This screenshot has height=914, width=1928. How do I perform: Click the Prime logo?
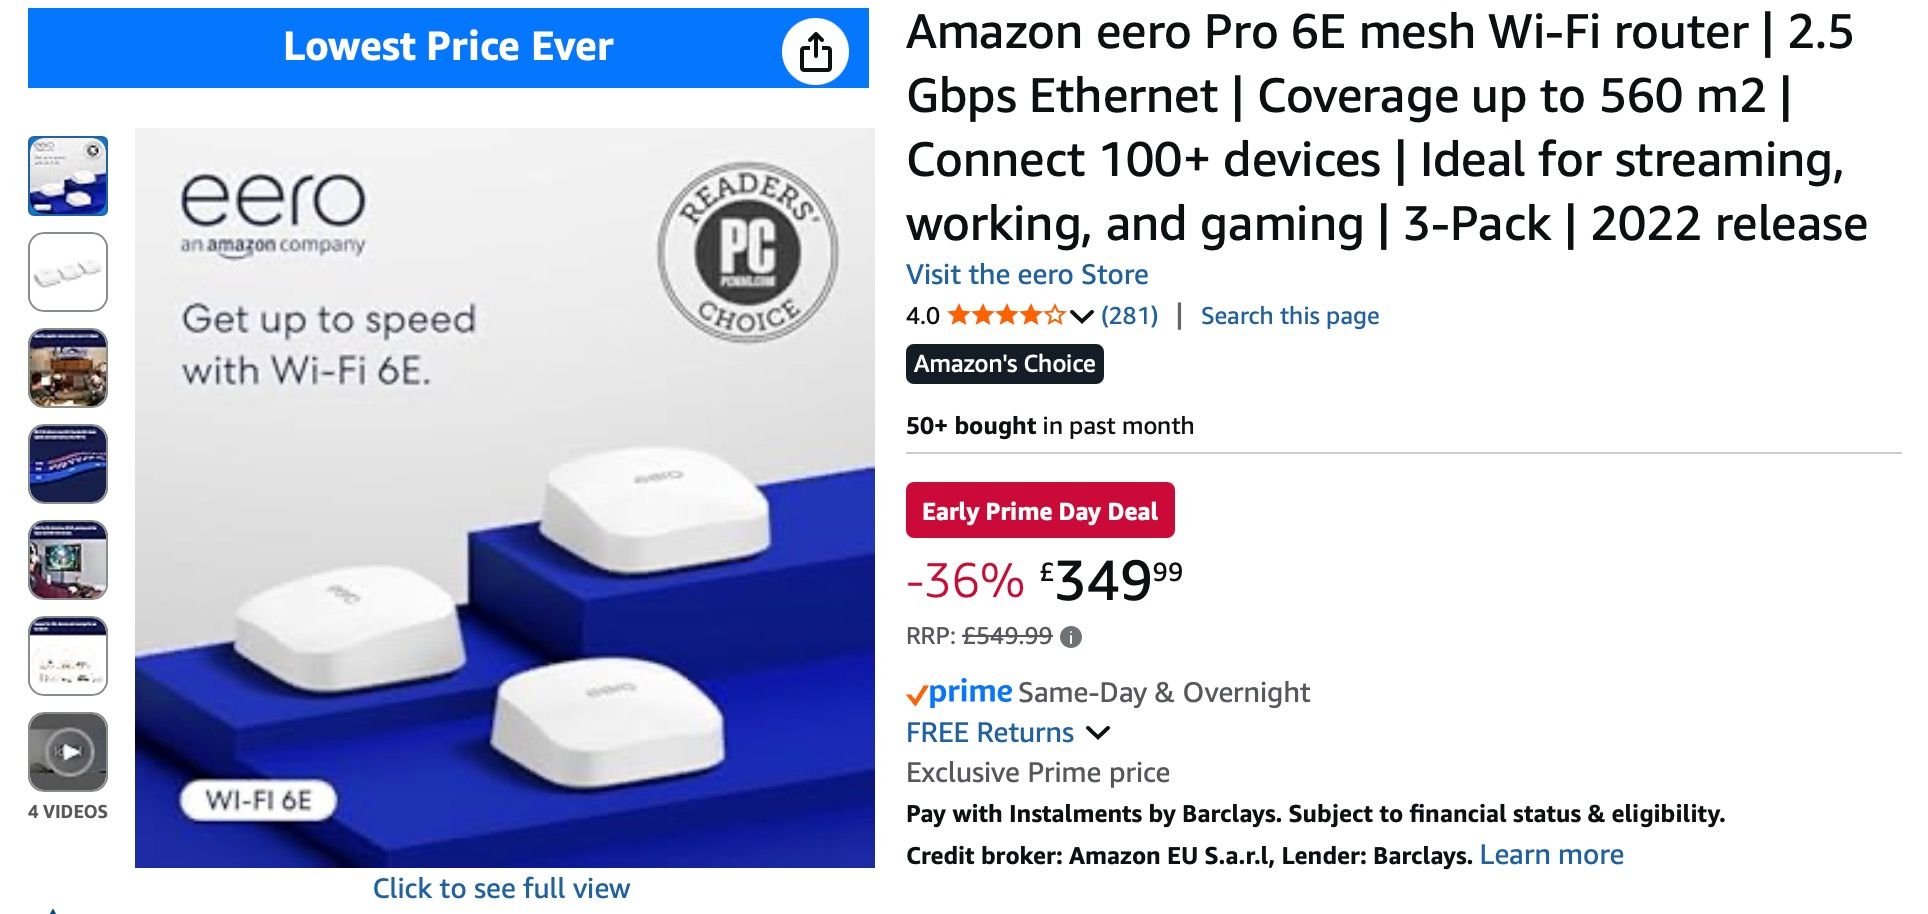point(959,692)
